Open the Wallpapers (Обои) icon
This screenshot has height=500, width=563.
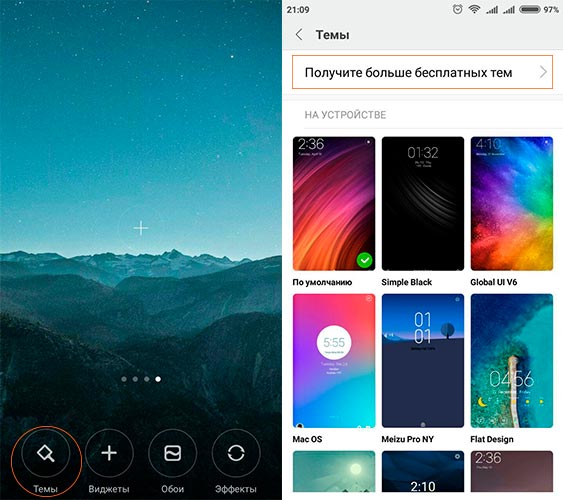(172, 453)
